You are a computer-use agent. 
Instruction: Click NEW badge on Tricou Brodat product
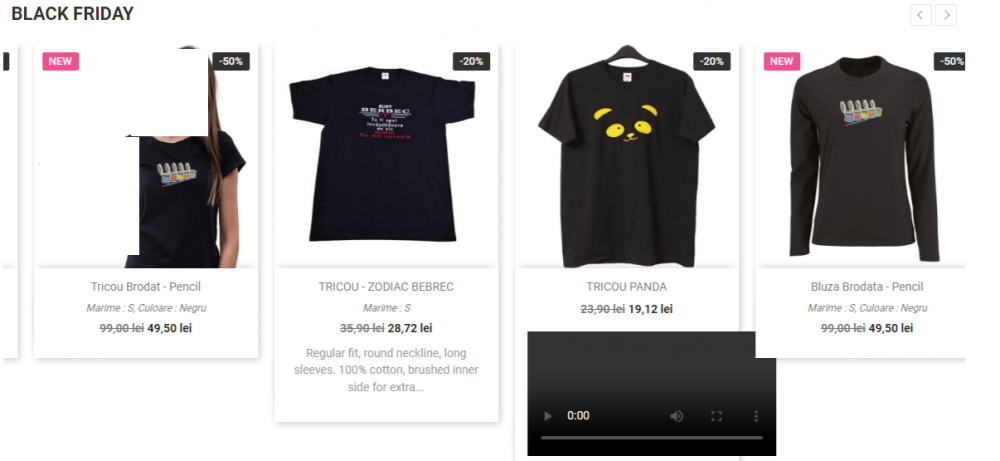pyautogui.click(x=61, y=61)
